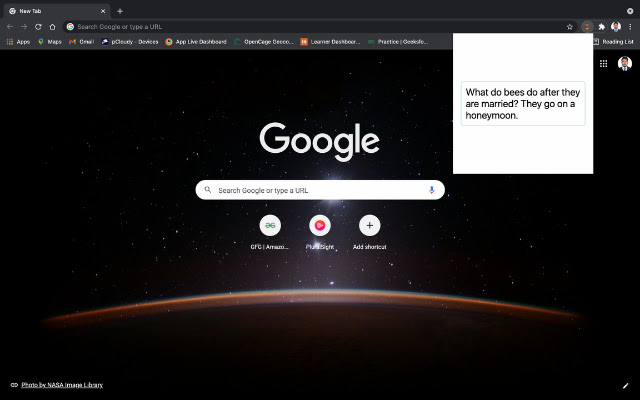Viewport: 640px width, 400px height.
Task: Click Add shortcut button
Action: [x=369, y=232]
